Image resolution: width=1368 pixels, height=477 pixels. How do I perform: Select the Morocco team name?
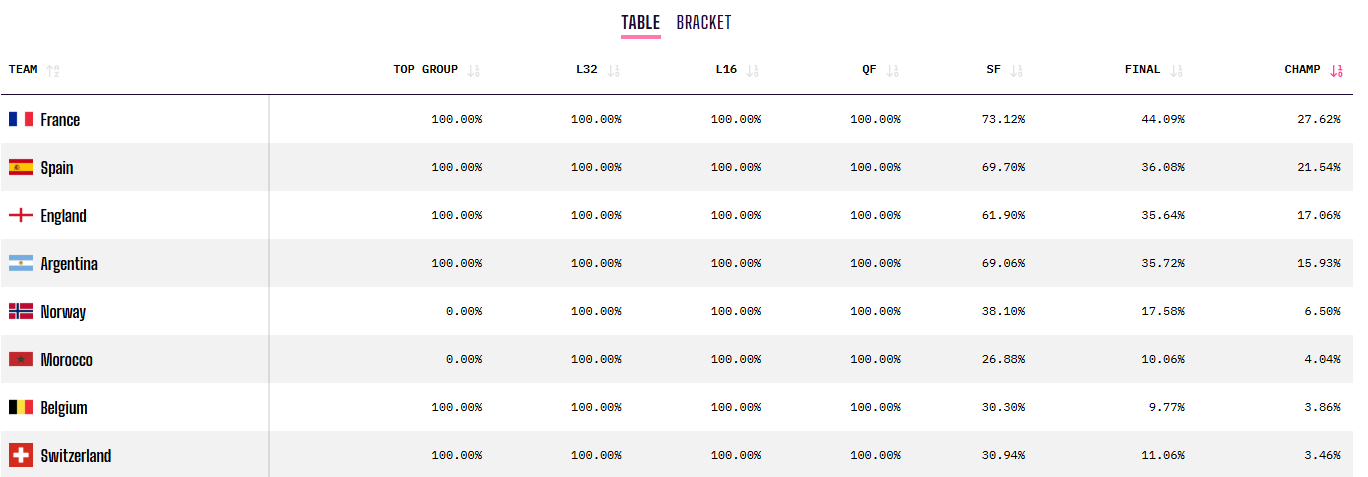click(x=67, y=360)
